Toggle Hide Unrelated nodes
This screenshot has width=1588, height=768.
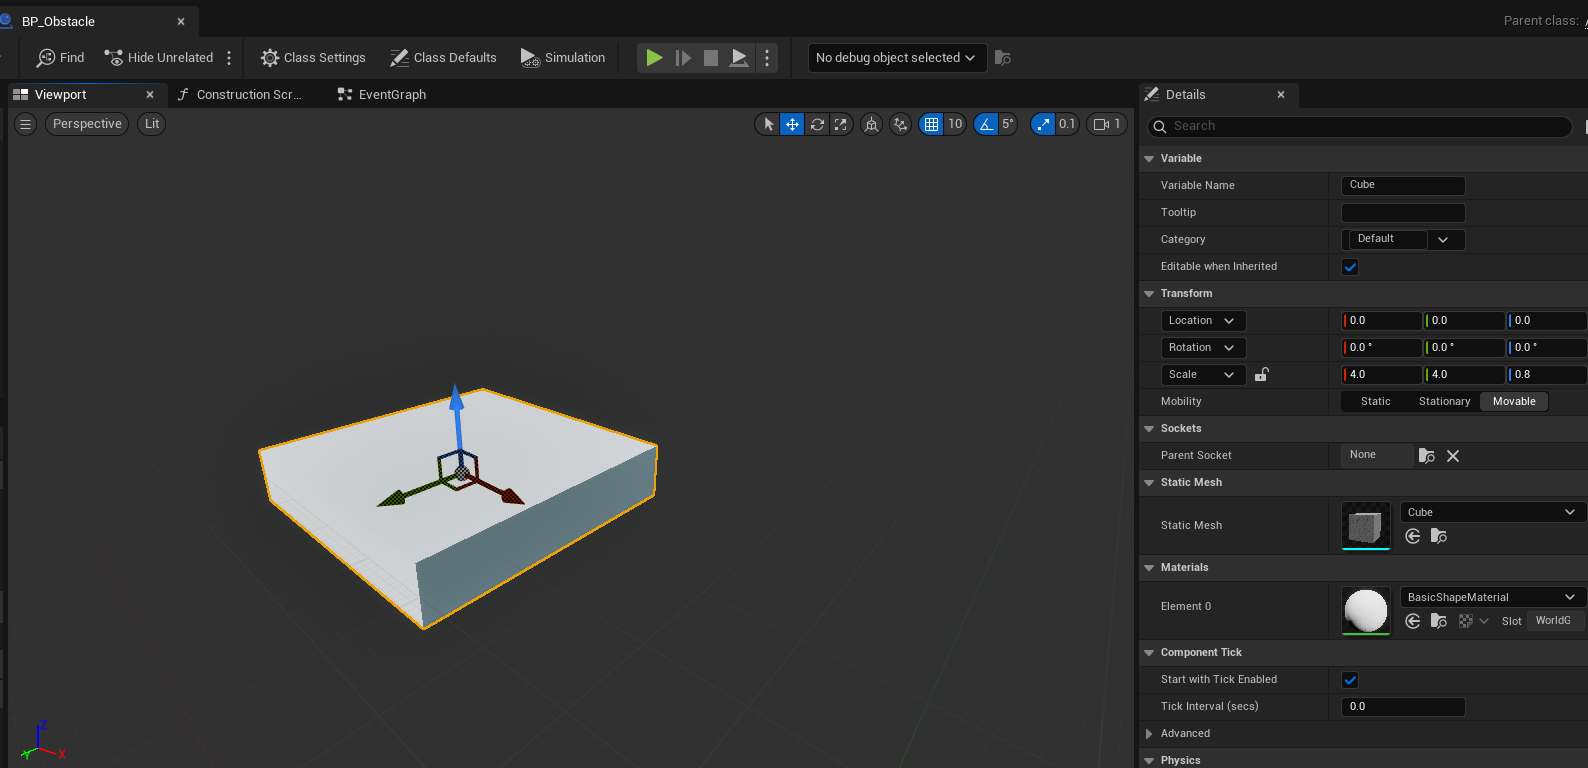(x=159, y=58)
